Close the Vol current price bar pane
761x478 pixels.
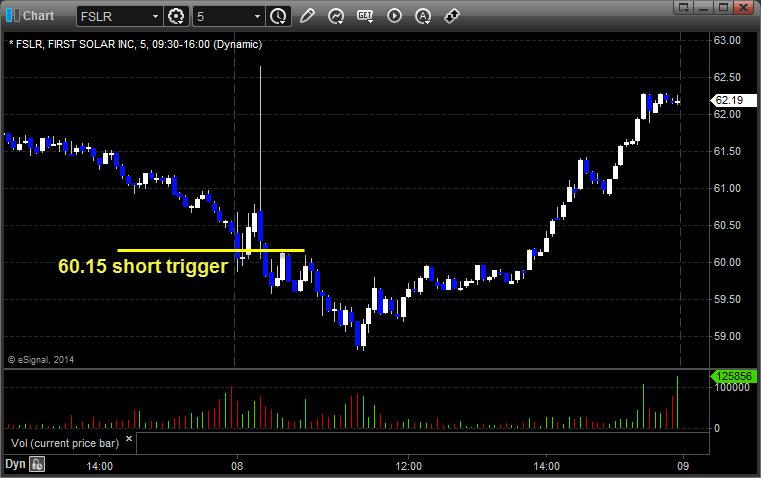coord(129,439)
